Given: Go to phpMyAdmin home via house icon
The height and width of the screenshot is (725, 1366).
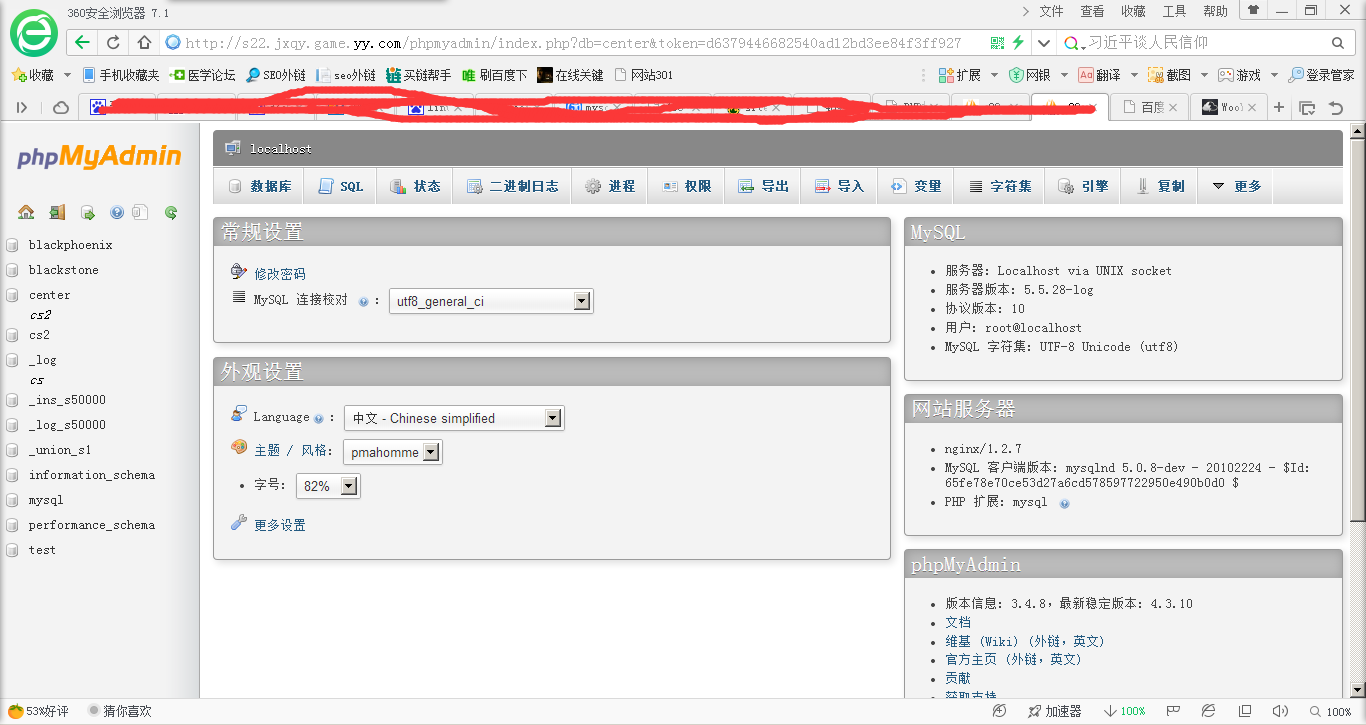Looking at the screenshot, I should pyautogui.click(x=26, y=212).
